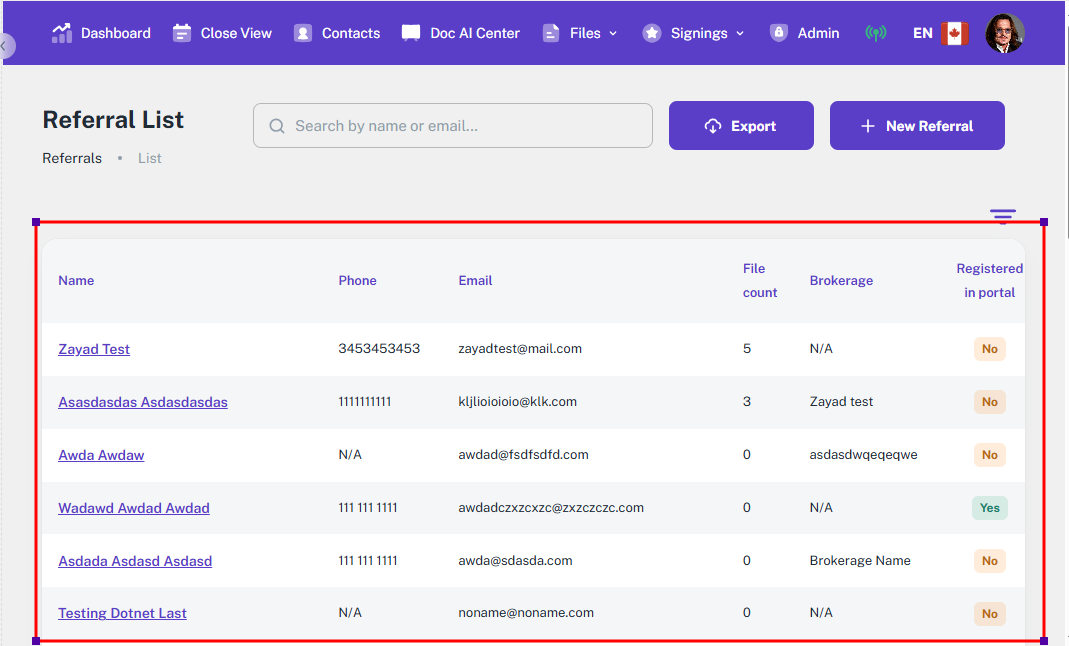The image size is (1069, 646).
Task: Click the Dashboard chart icon
Action: click(62, 33)
